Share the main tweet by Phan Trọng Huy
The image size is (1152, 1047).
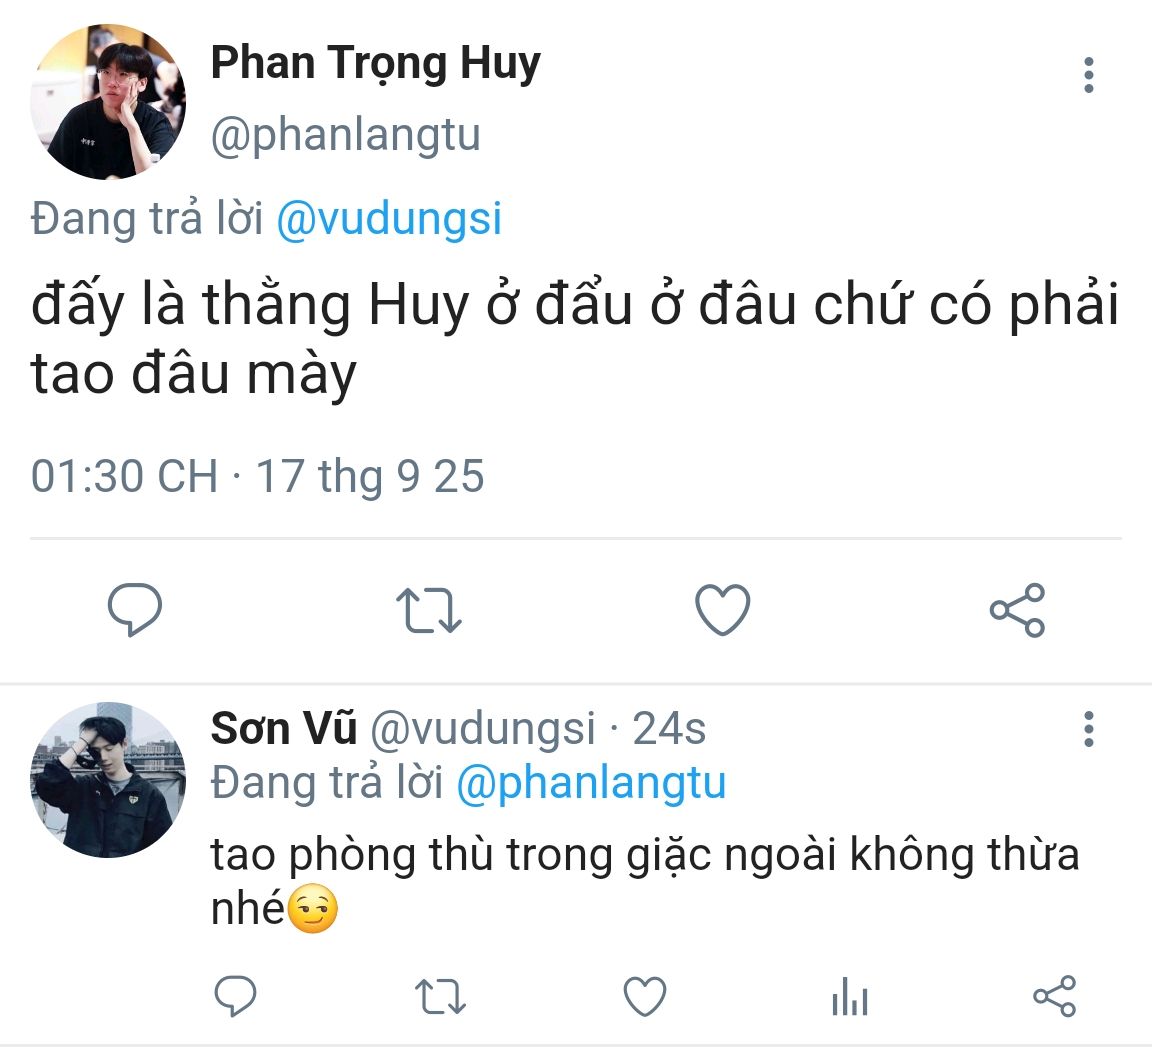tap(1017, 610)
